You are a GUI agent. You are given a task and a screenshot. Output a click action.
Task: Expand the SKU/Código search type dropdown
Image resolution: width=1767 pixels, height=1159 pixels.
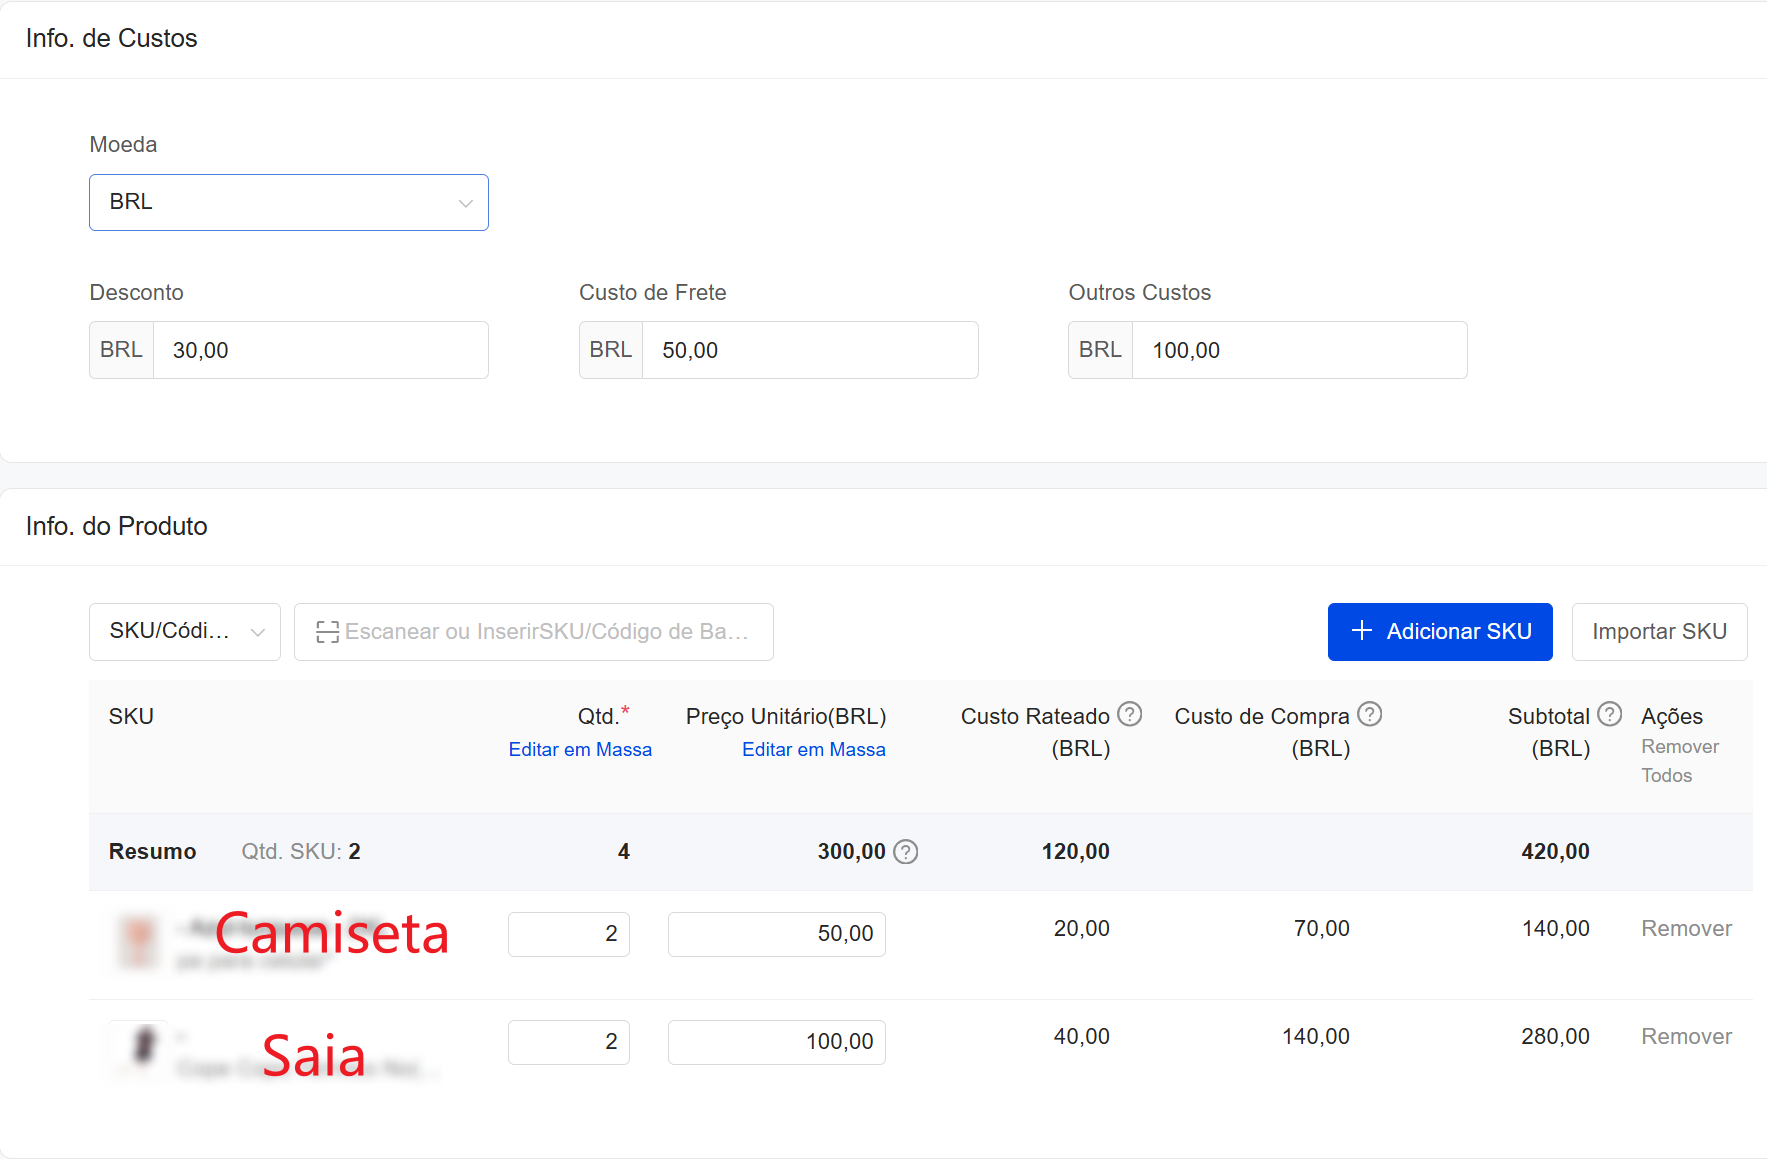coord(185,632)
